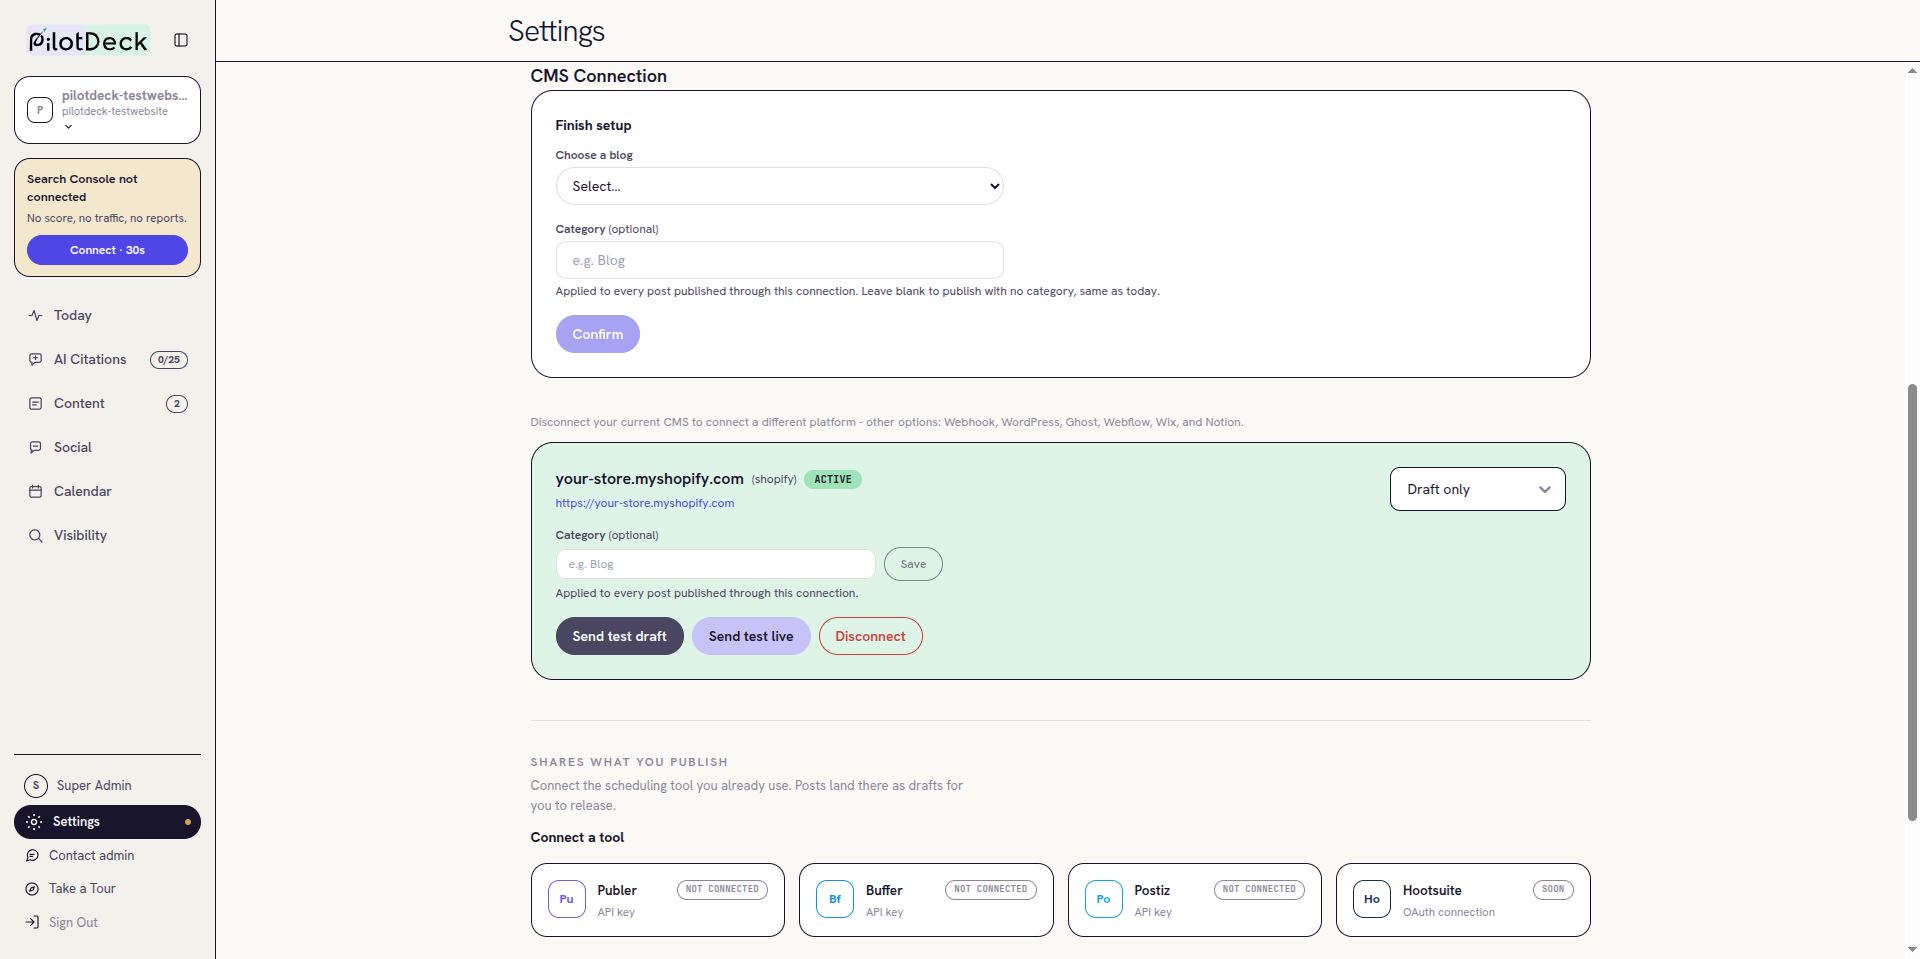The height and width of the screenshot is (959, 1920).
Task: Expand the pilotdeck-testwebsite workspace switcher
Action: (x=107, y=110)
